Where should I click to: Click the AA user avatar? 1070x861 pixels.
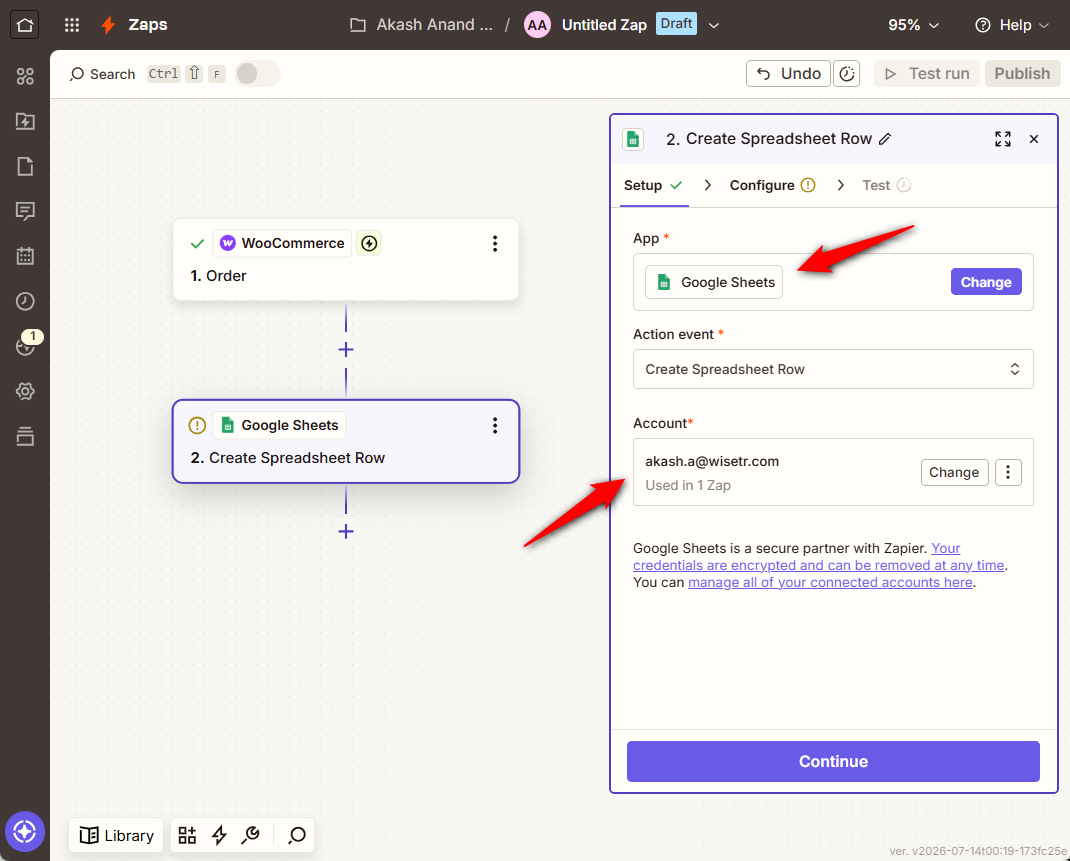point(537,25)
